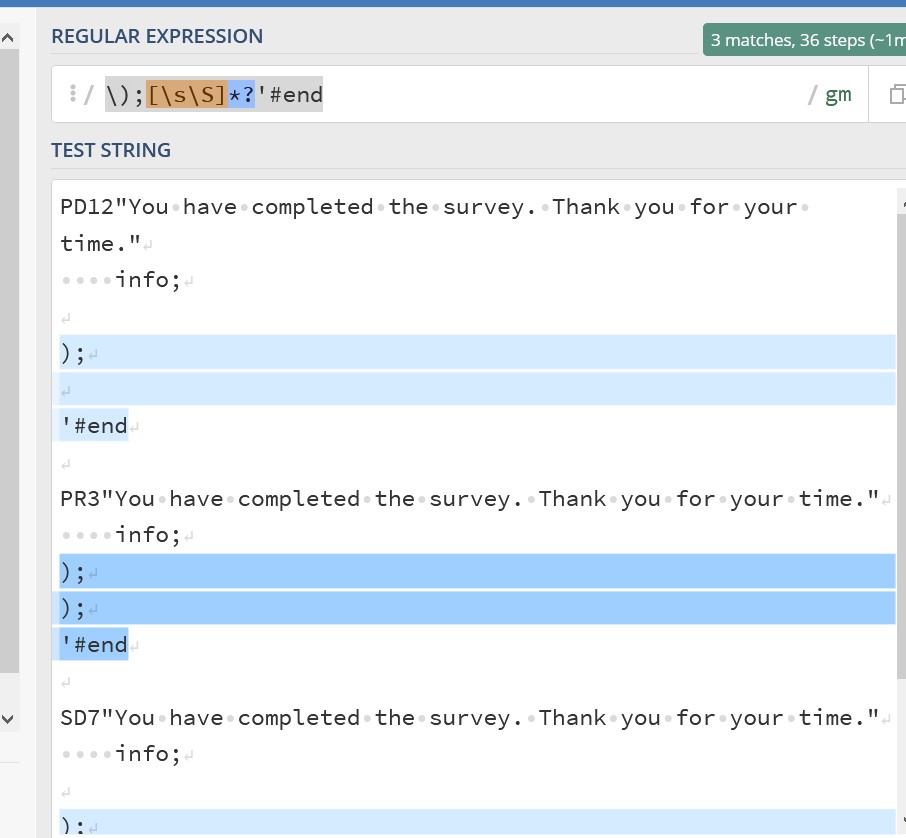Click the highlighted '#end match under PR3
Image resolution: width=906 pixels, height=838 pixels.
91,644
